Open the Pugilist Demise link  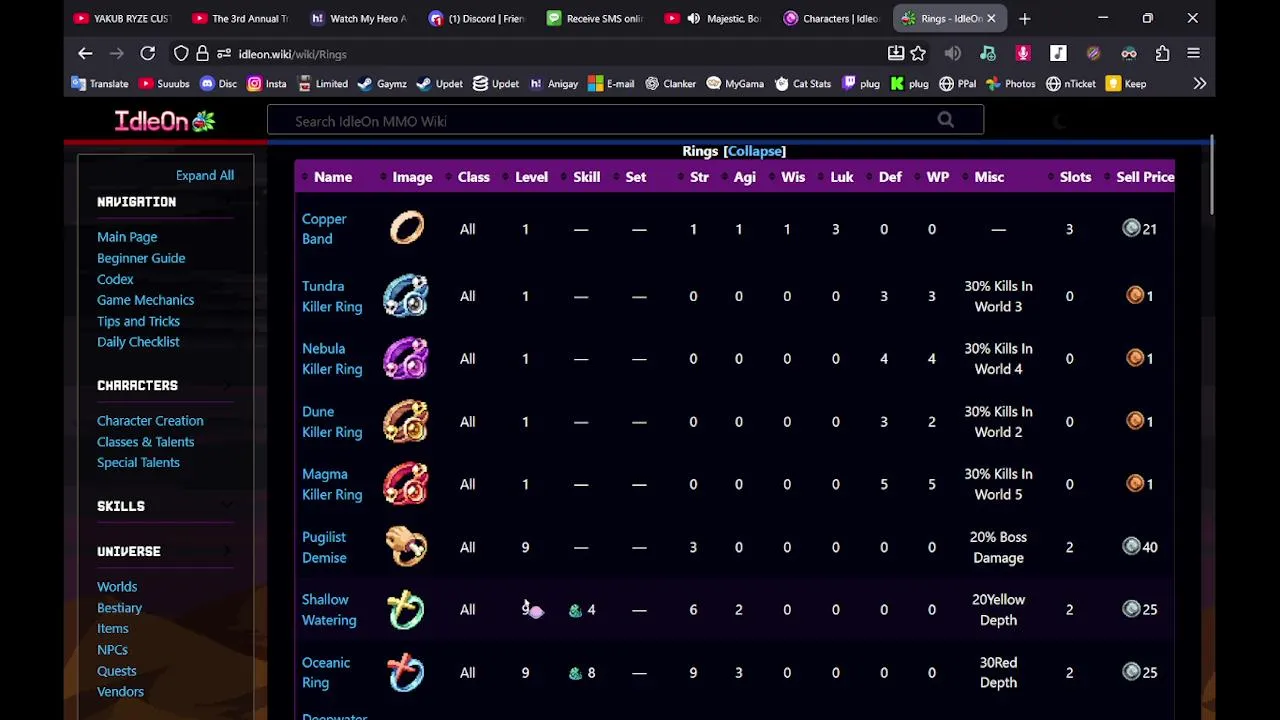point(324,547)
